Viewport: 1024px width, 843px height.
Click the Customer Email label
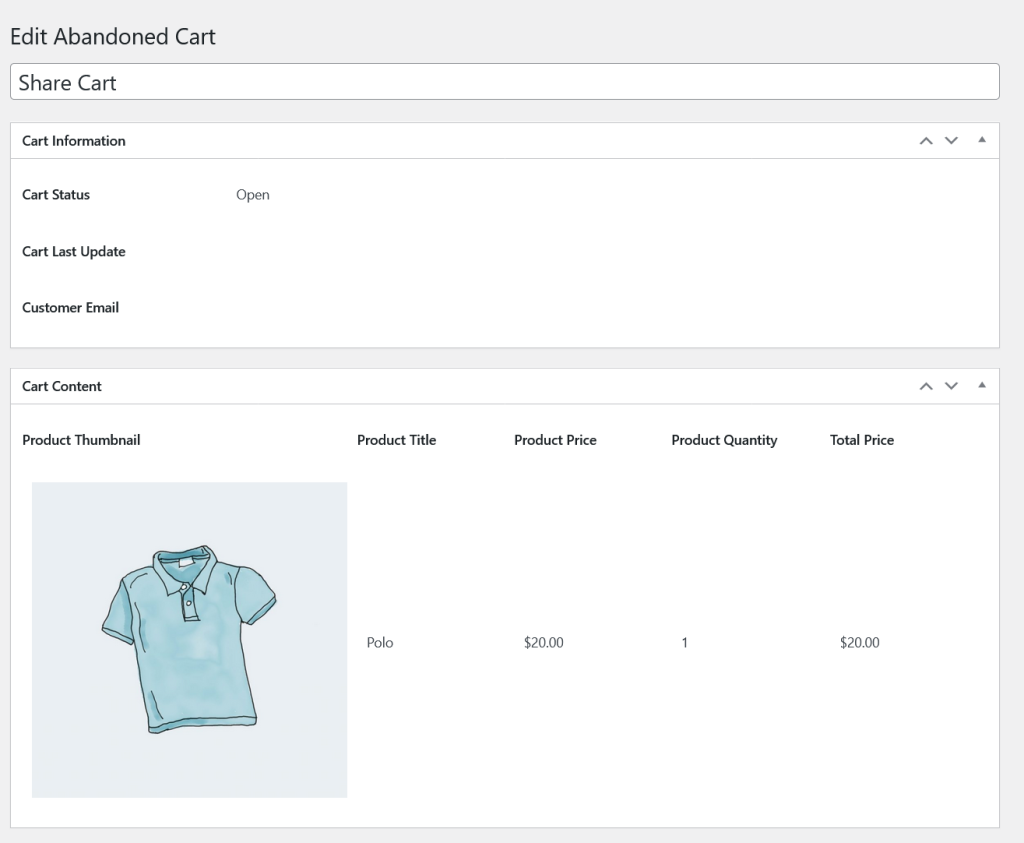[71, 308]
